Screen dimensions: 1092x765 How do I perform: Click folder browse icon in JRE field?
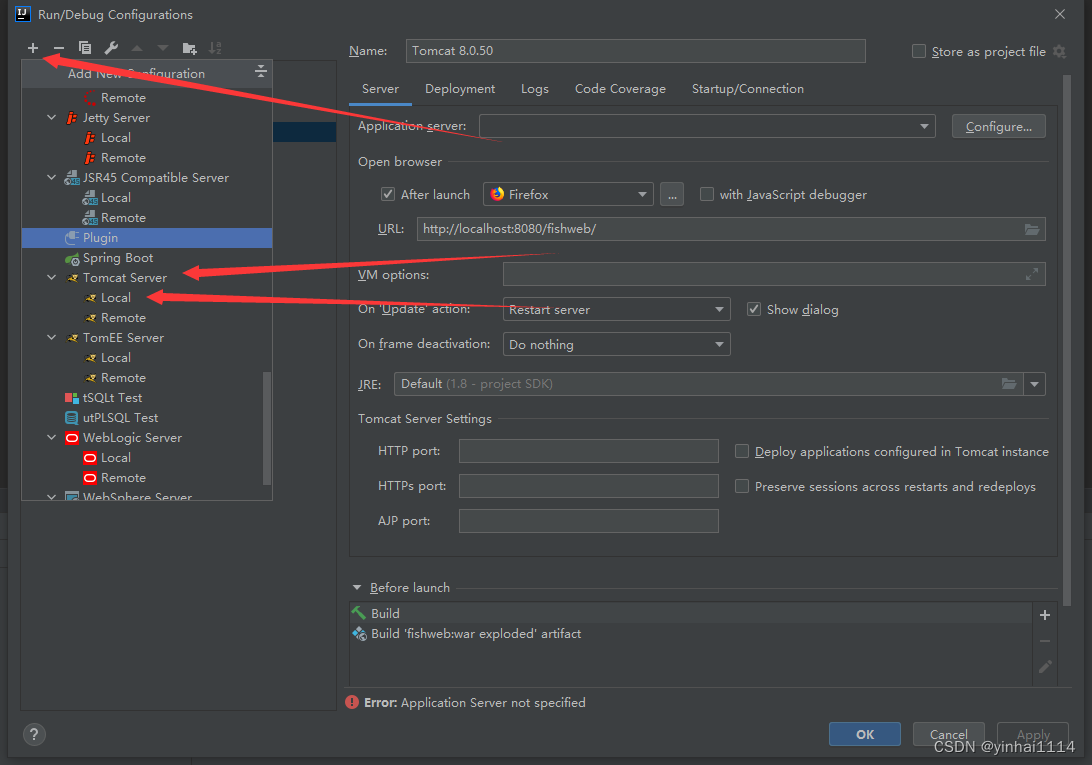click(1008, 384)
